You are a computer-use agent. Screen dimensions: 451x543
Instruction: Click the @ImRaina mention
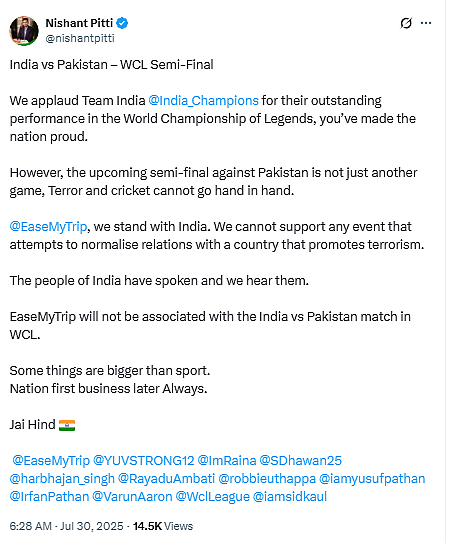click(227, 461)
